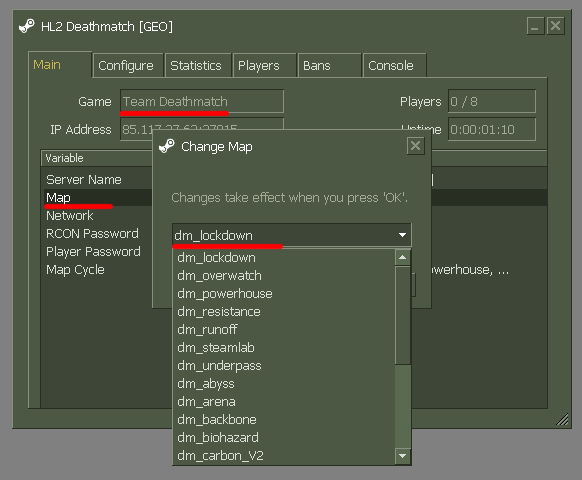Image resolution: width=582 pixels, height=480 pixels.
Task: Click the Uptime field showing 0:00:01:10
Action: point(492,129)
